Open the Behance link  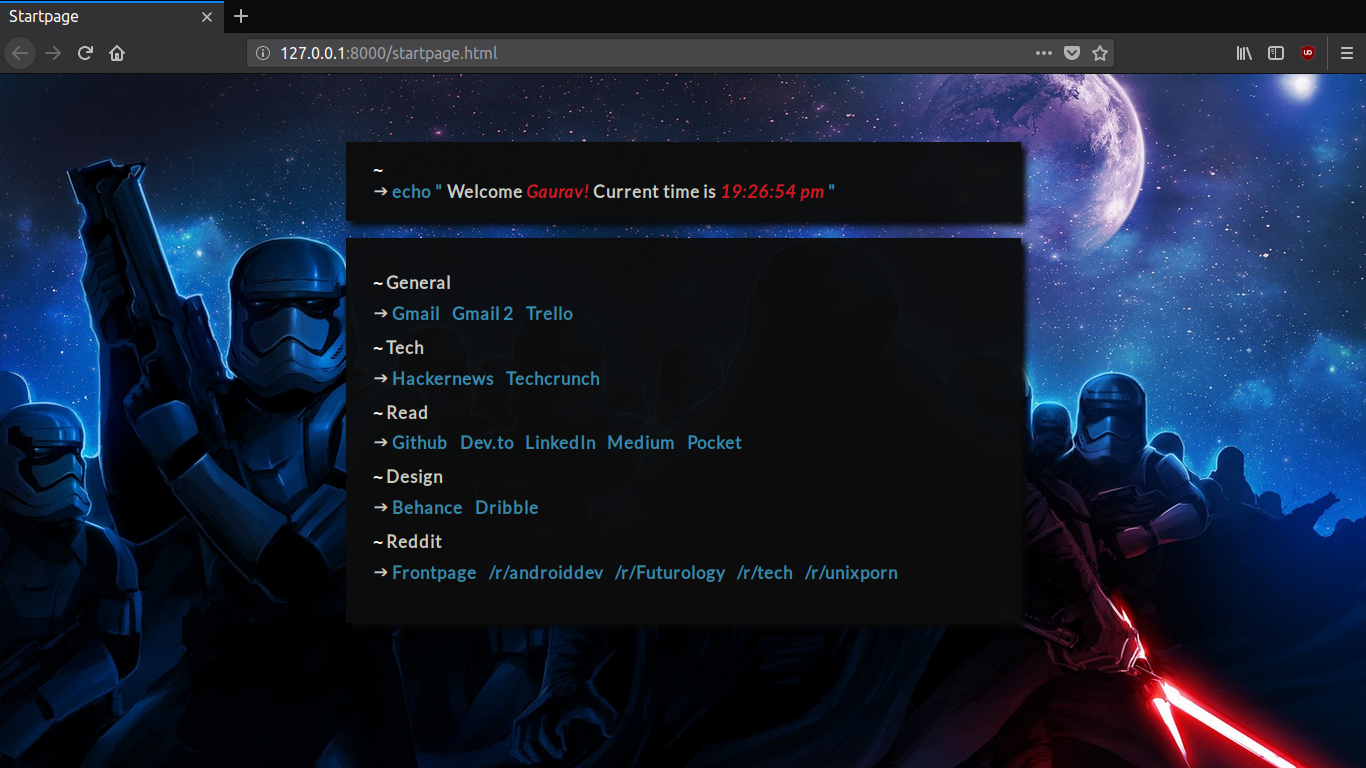(427, 508)
